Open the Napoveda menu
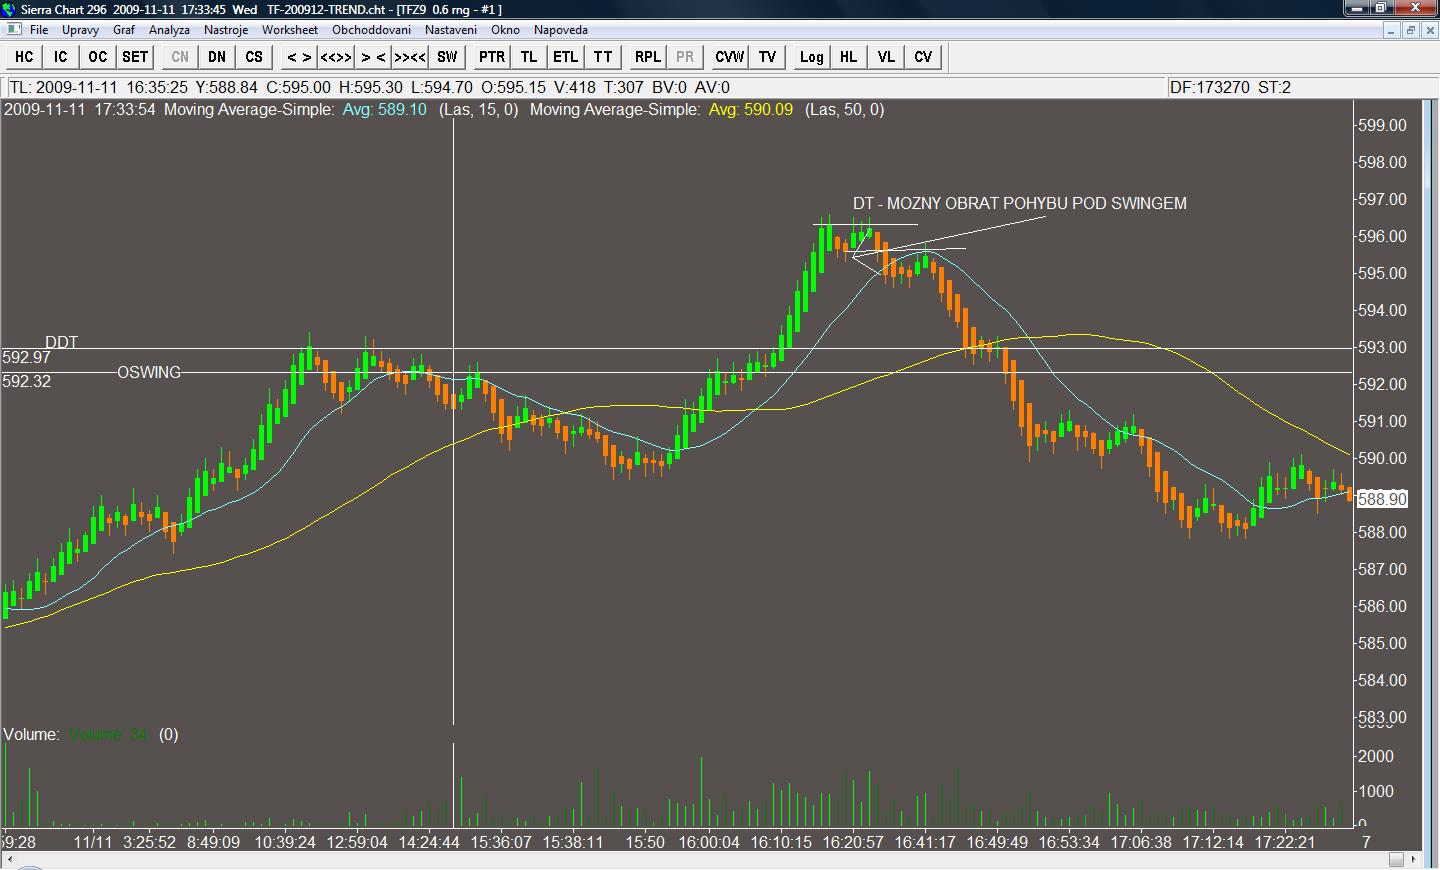This screenshot has width=1440, height=870. coord(561,30)
